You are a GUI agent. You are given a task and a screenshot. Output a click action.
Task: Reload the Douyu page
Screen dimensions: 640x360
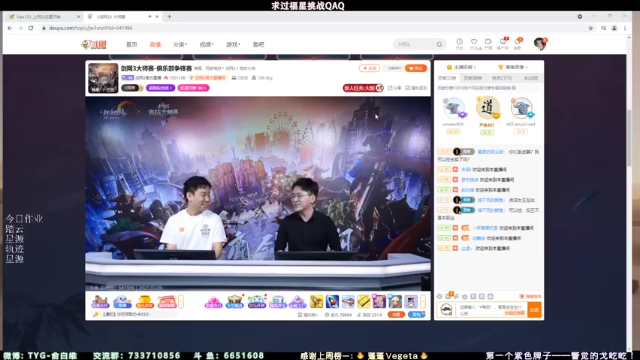[31, 28]
